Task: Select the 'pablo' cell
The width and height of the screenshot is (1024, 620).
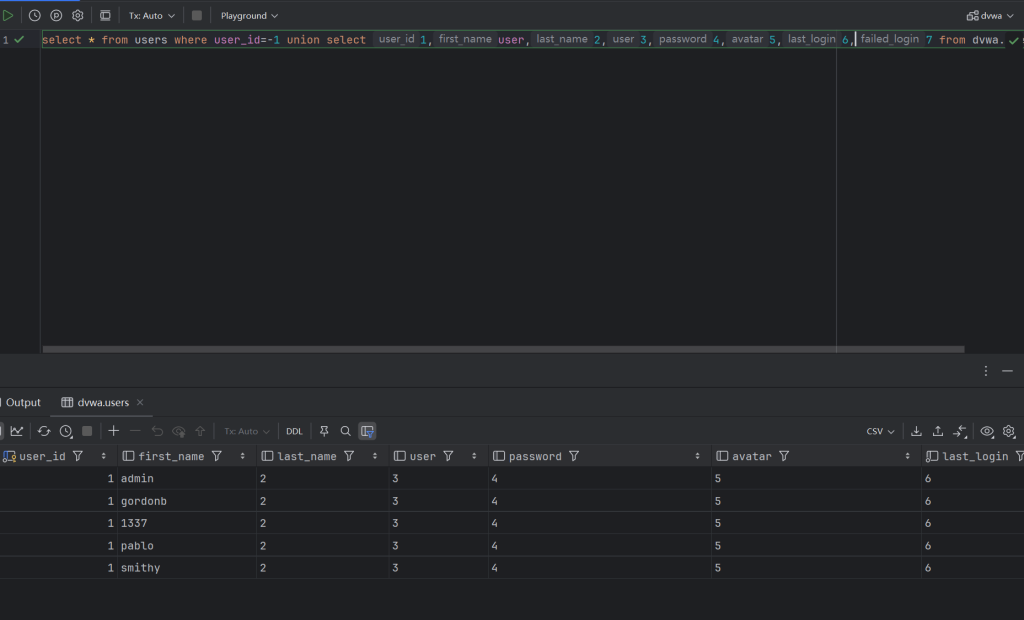Action: point(187,546)
